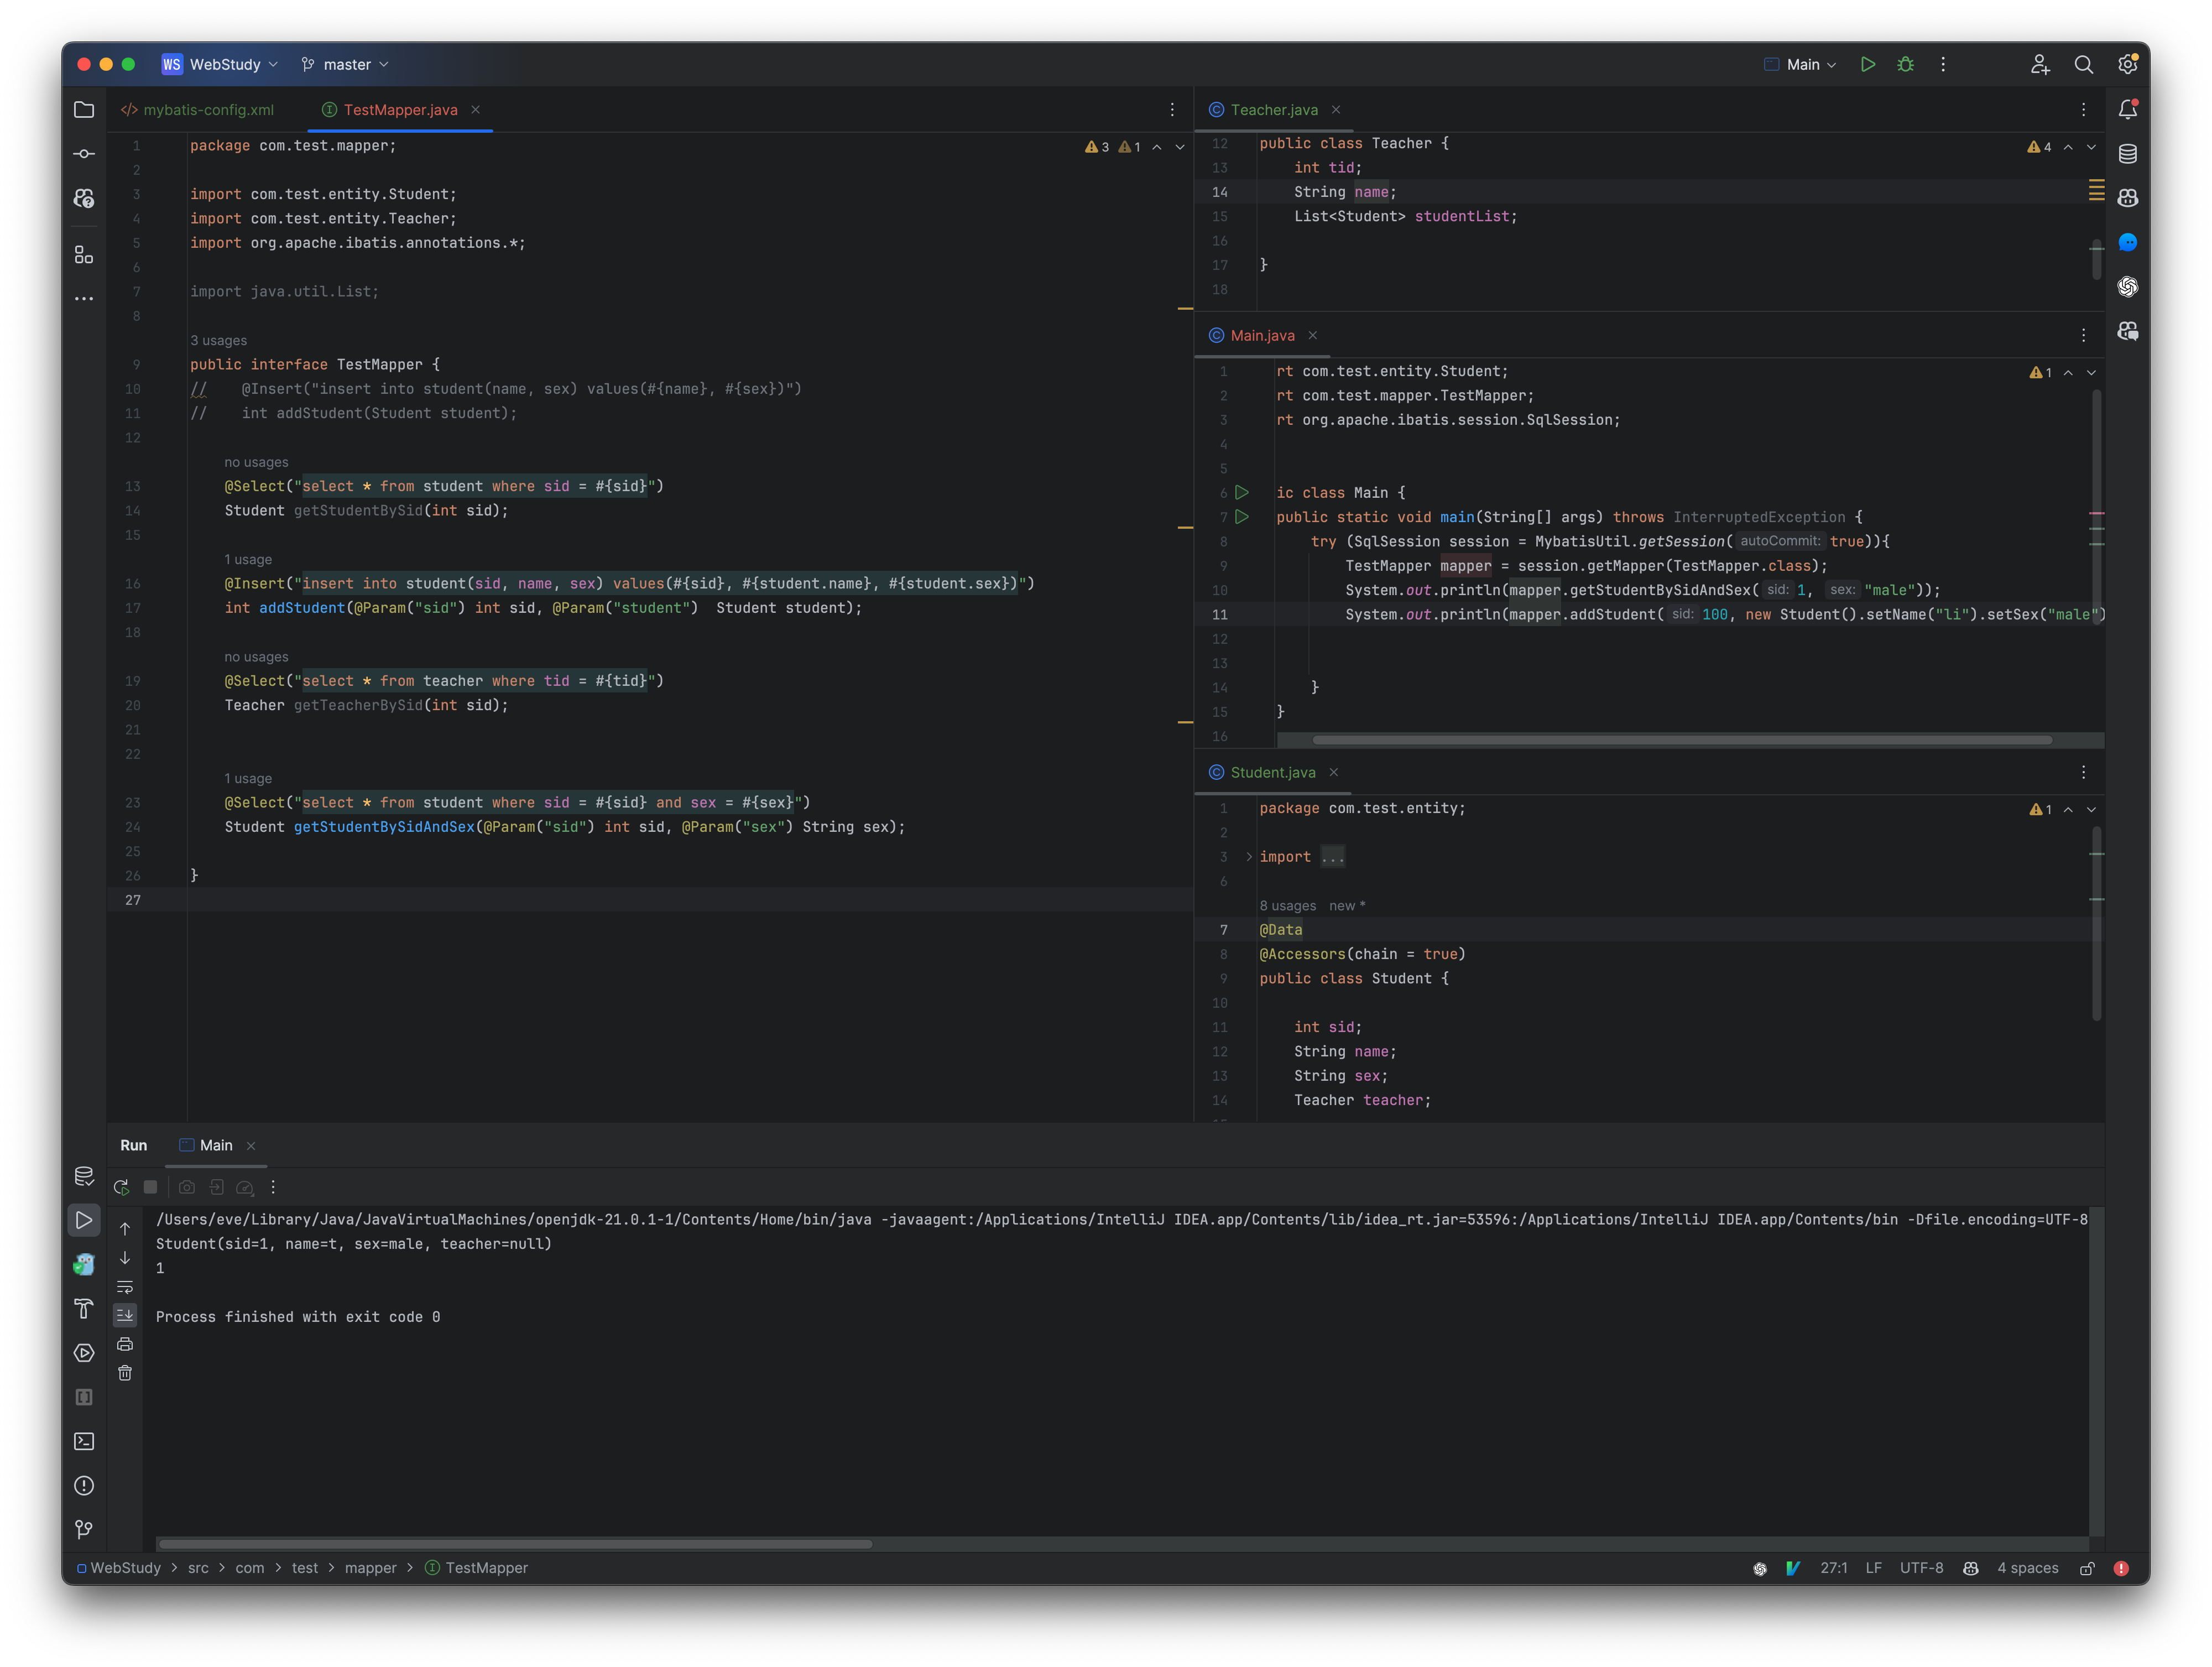Open the master branch dropdown
Viewport: 2212px width, 1667px height.
[344, 64]
